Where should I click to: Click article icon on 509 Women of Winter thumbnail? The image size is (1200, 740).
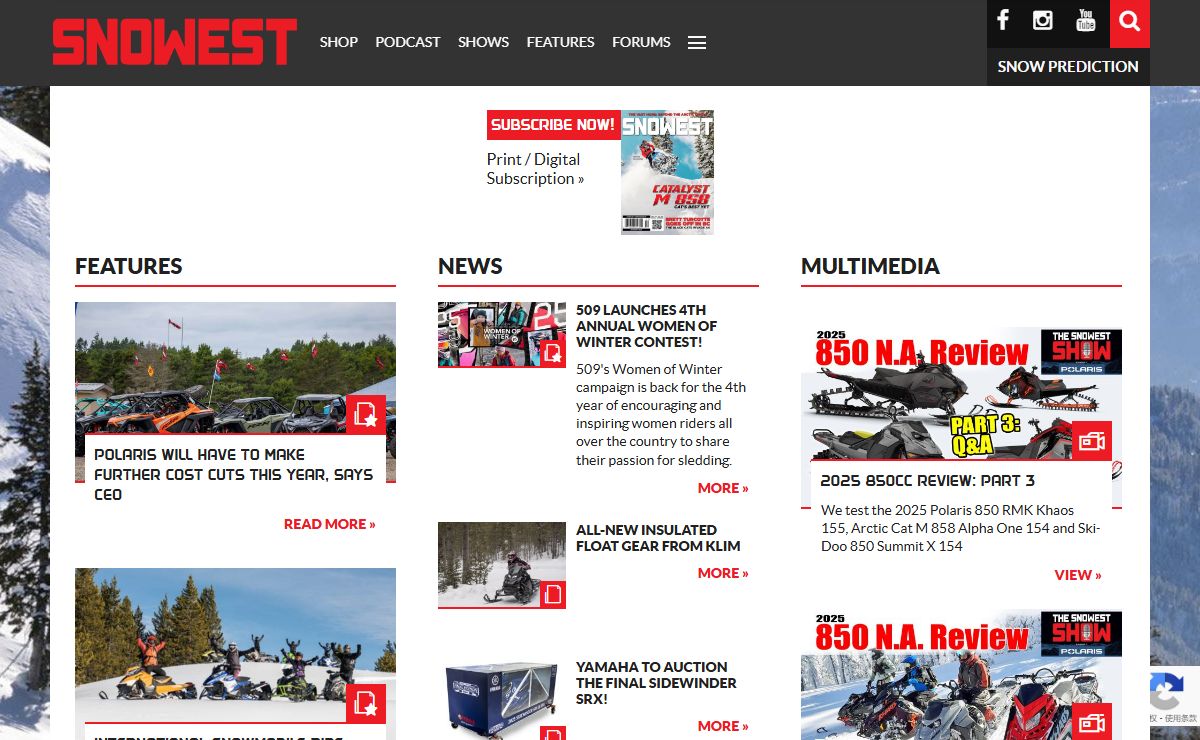click(x=553, y=352)
